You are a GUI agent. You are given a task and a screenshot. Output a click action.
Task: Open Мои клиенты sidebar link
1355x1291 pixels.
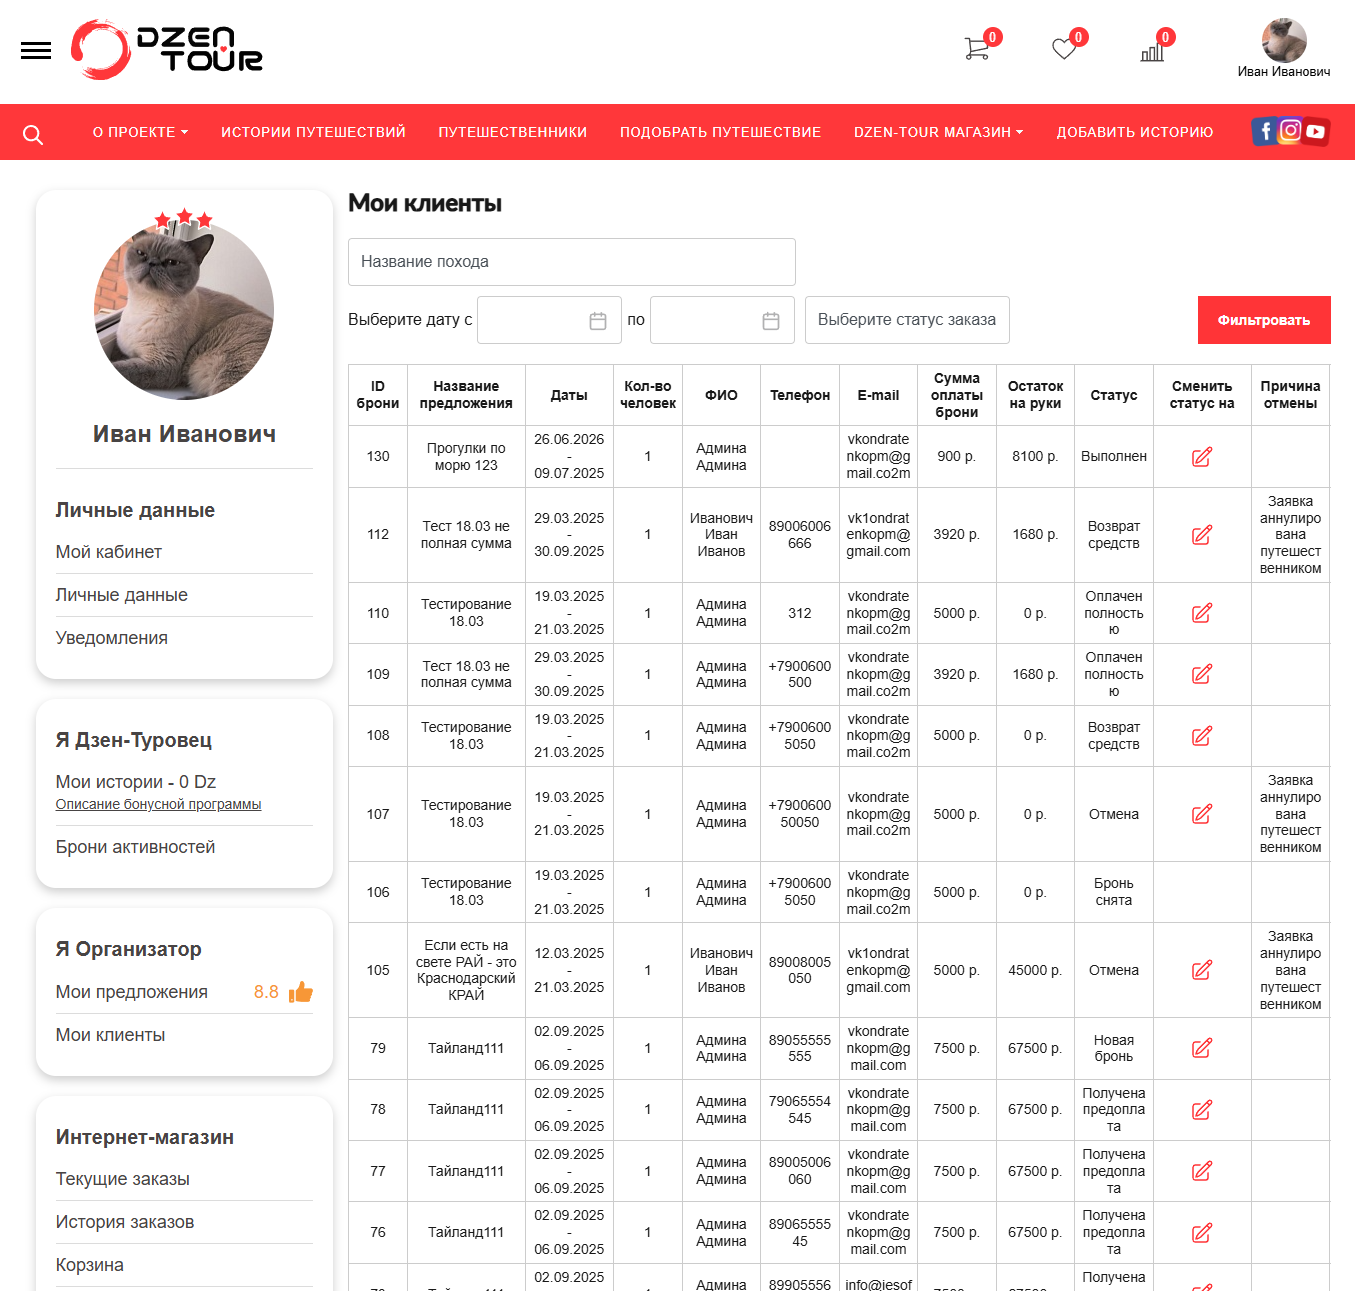point(110,1035)
